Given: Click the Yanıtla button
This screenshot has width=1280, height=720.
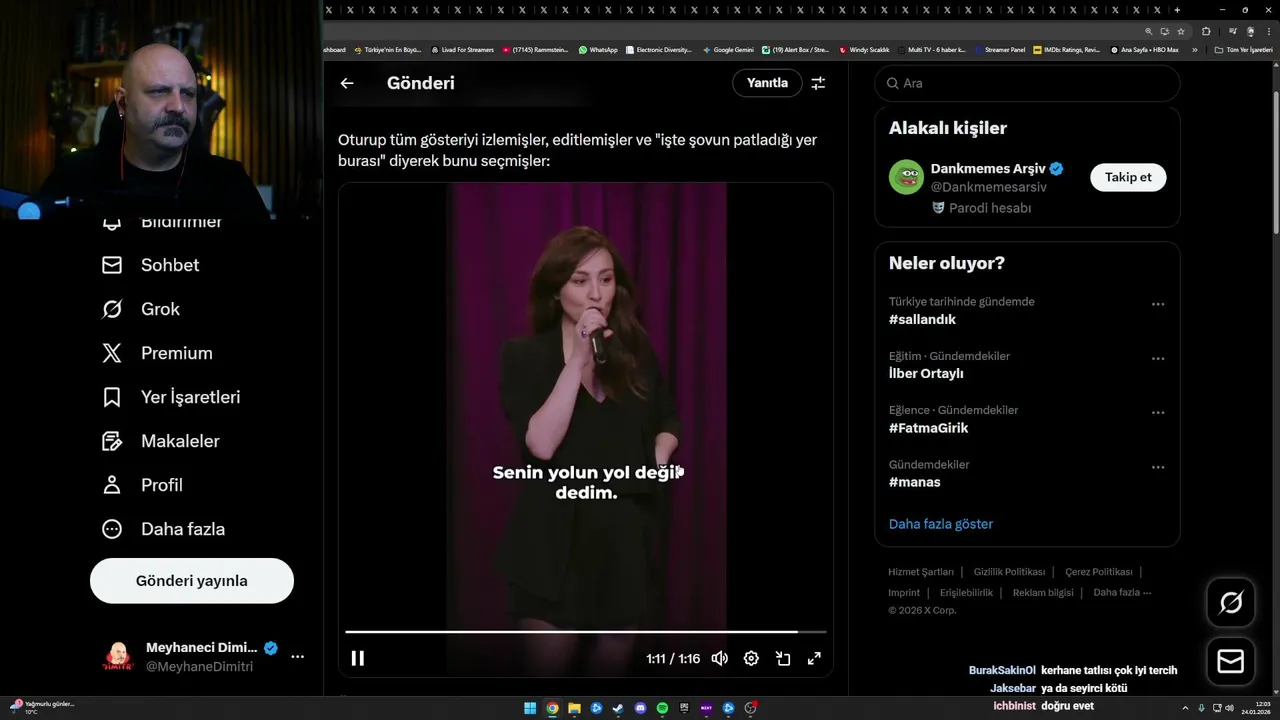Looking at the screenshot, I should click(767, 83).
